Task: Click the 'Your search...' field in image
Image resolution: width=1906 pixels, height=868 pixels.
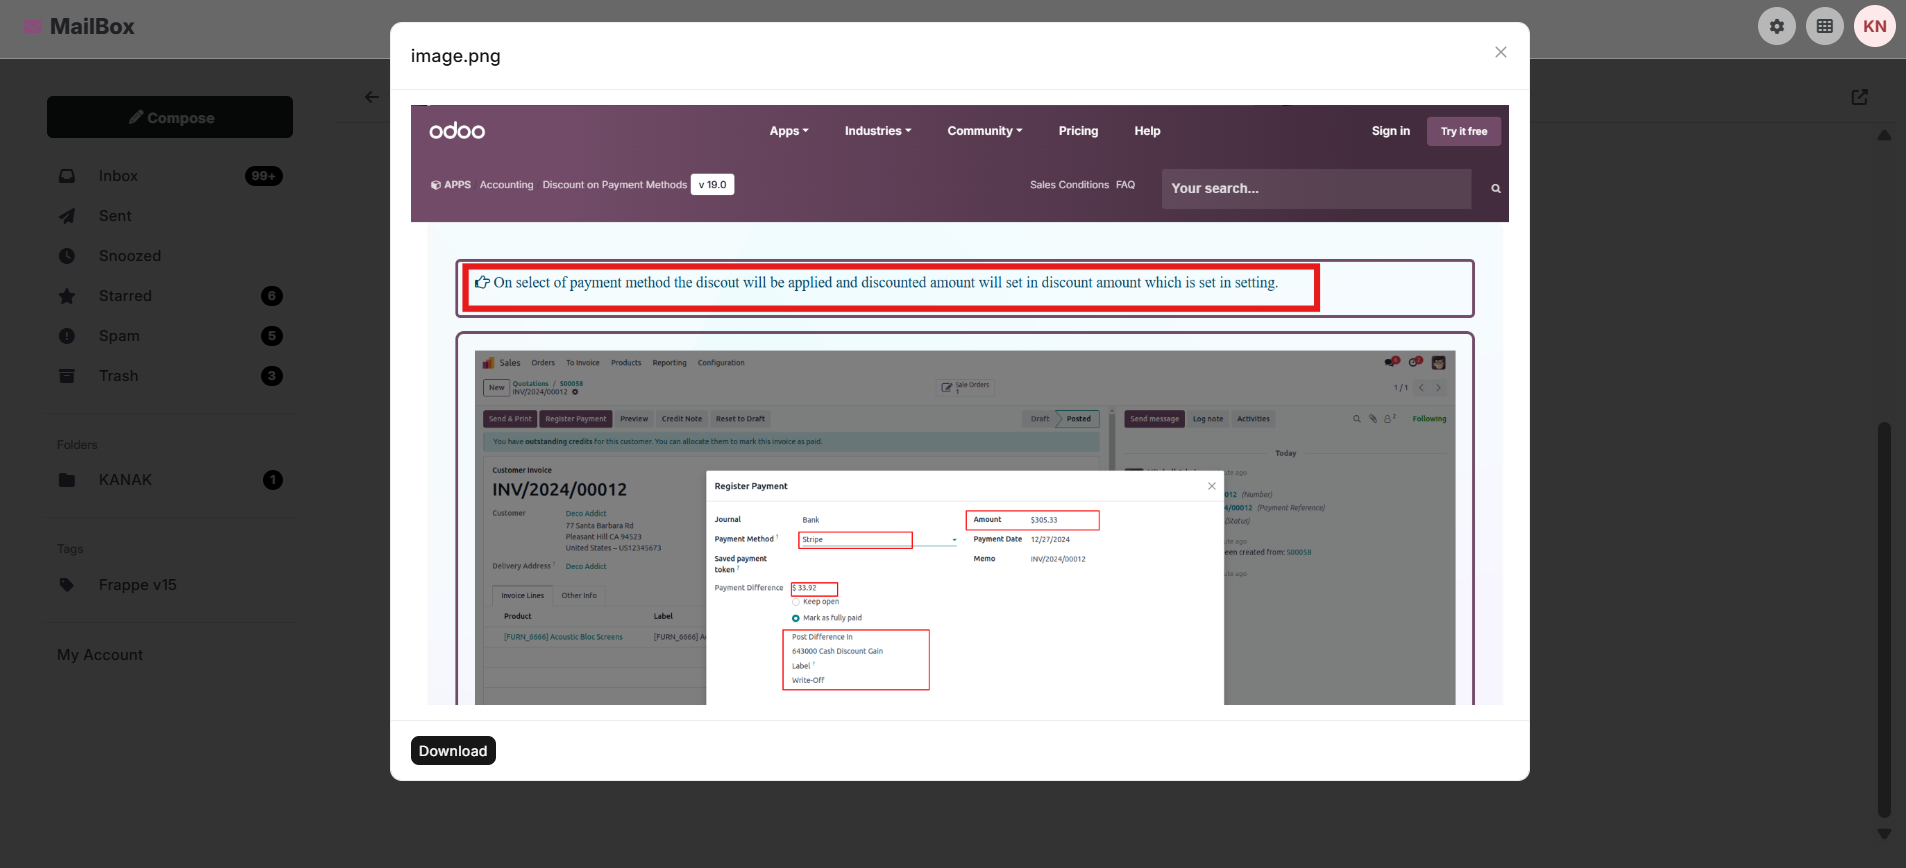Action: (1316, 188)
